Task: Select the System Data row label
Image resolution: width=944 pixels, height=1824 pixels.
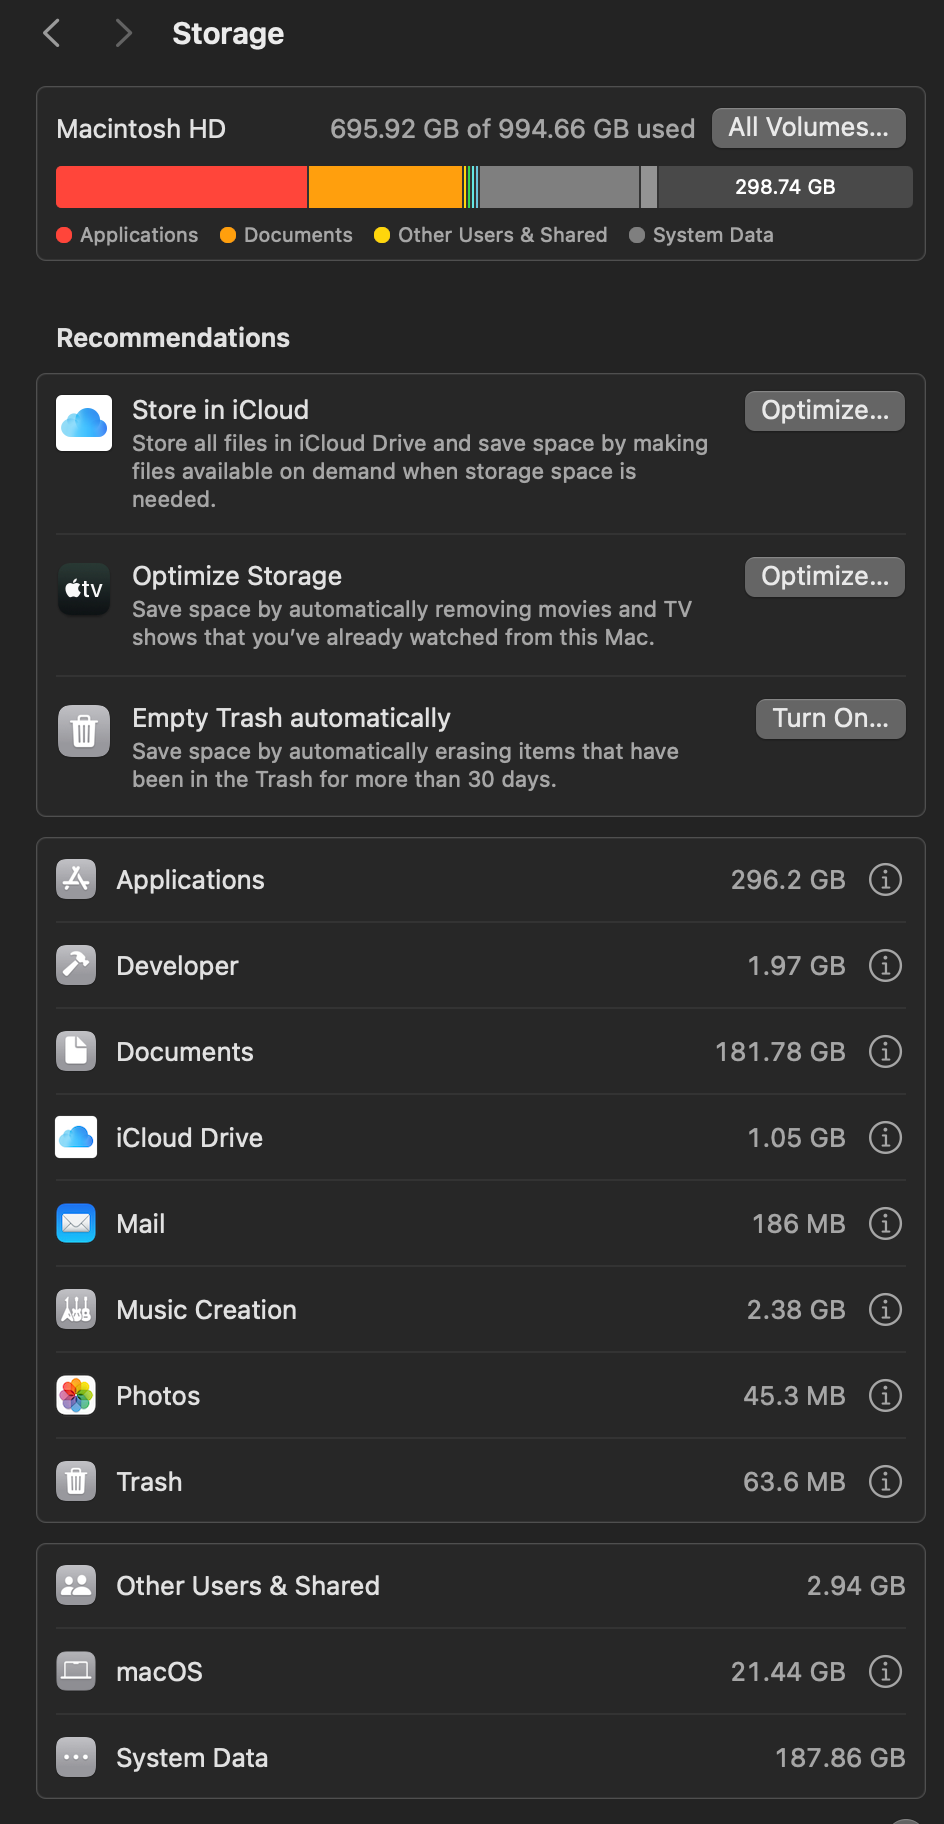Action: (x=192, y=1758)
